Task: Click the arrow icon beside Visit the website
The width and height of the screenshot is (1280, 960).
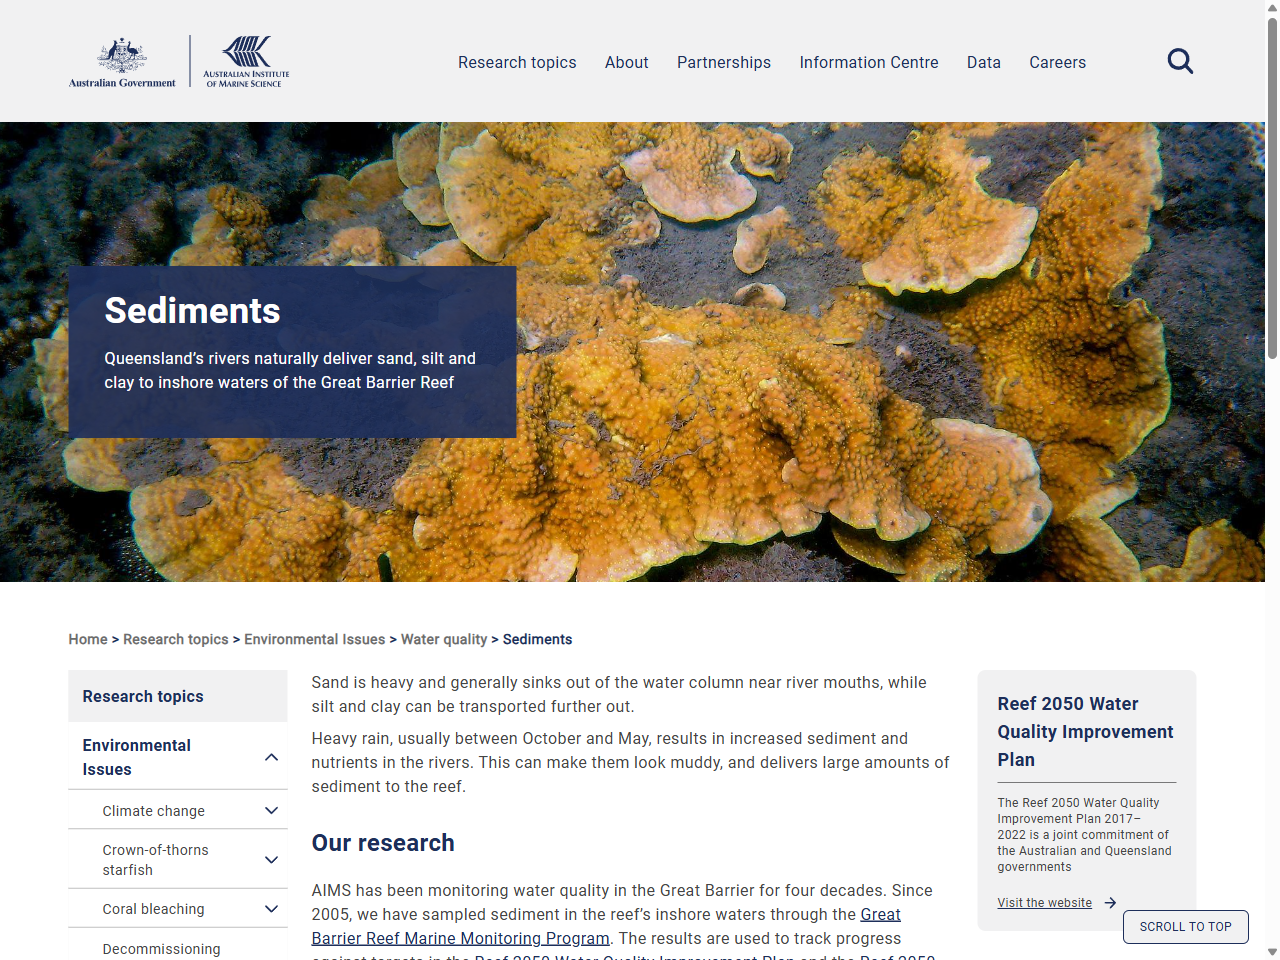Action: pos(1111,902)
